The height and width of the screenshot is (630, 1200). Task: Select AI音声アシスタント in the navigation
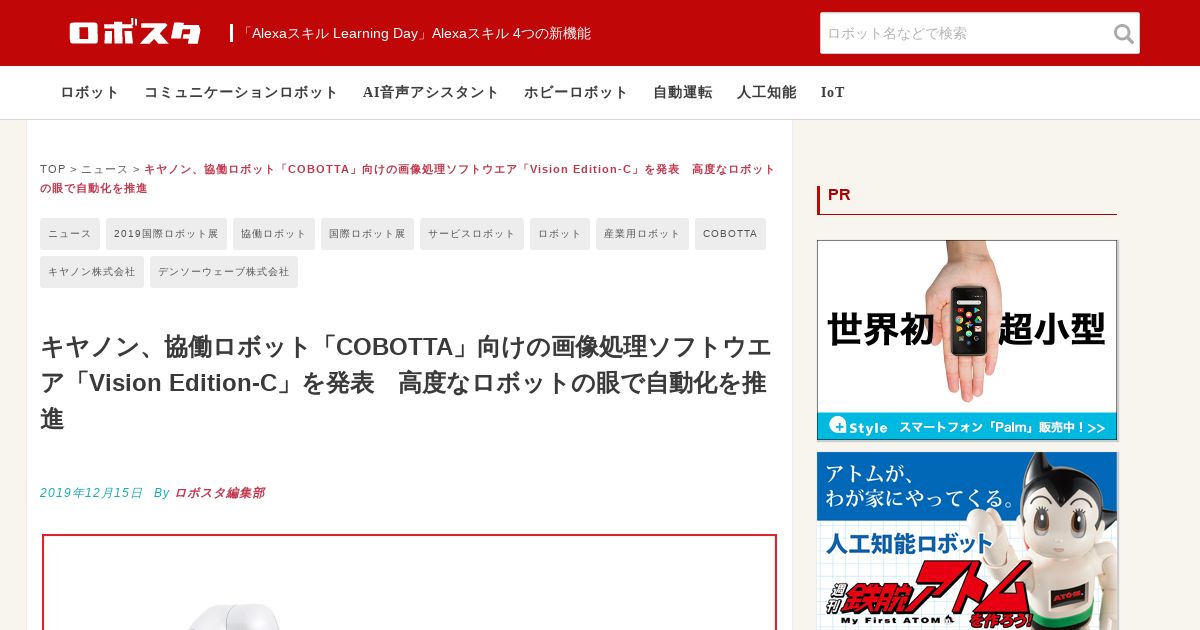pos(431,92)
